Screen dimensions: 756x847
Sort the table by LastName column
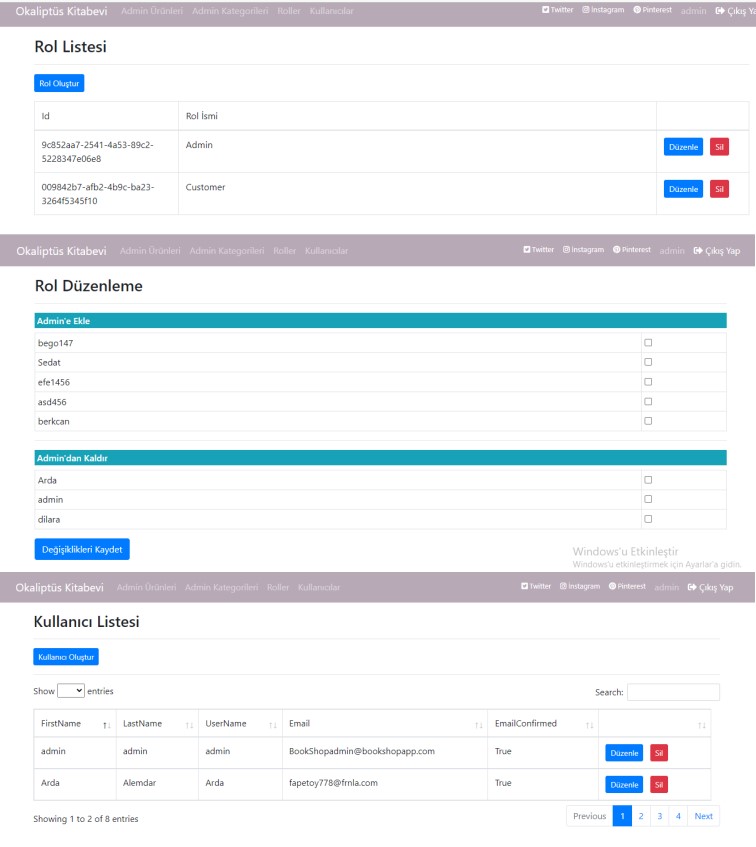pos(157,724)
